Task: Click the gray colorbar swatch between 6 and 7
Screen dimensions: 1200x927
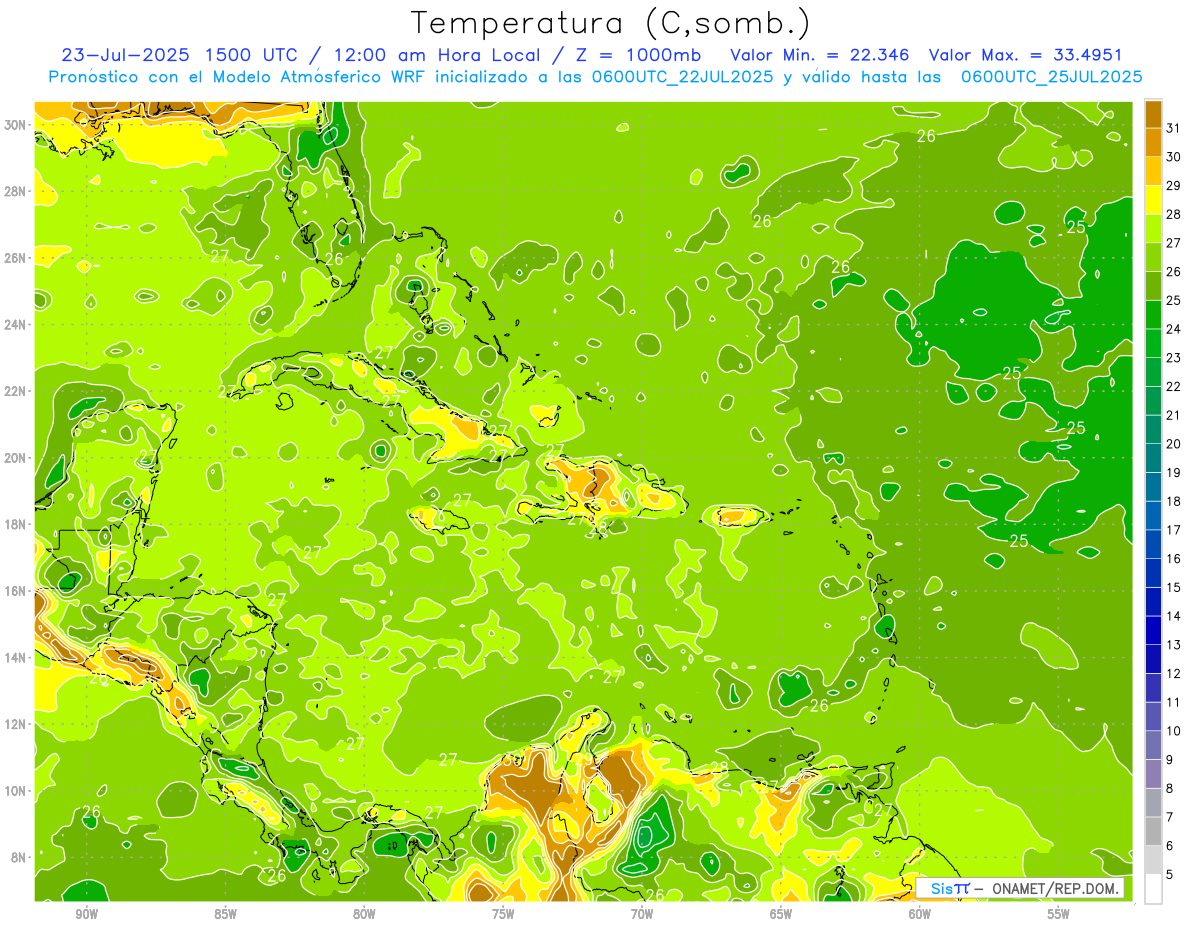Action: pyautogui.click(x=1153, y=831)
